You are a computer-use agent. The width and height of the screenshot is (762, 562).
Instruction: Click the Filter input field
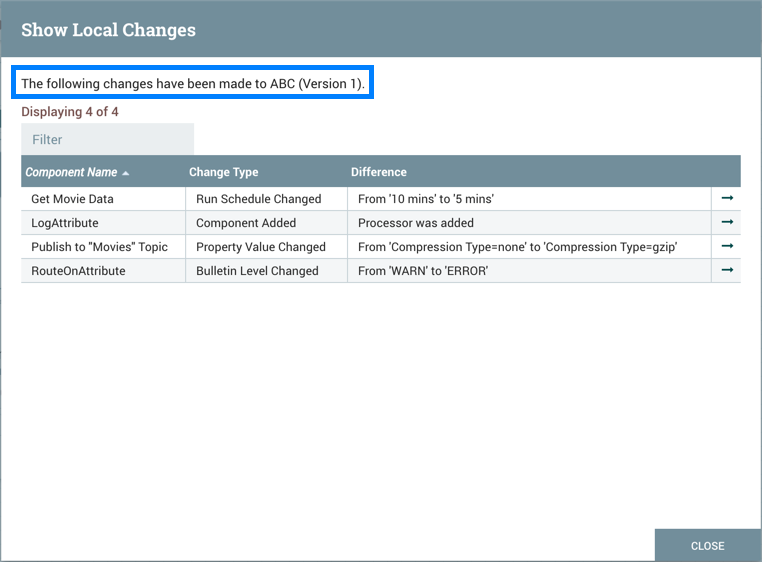[x=107, y=140]
